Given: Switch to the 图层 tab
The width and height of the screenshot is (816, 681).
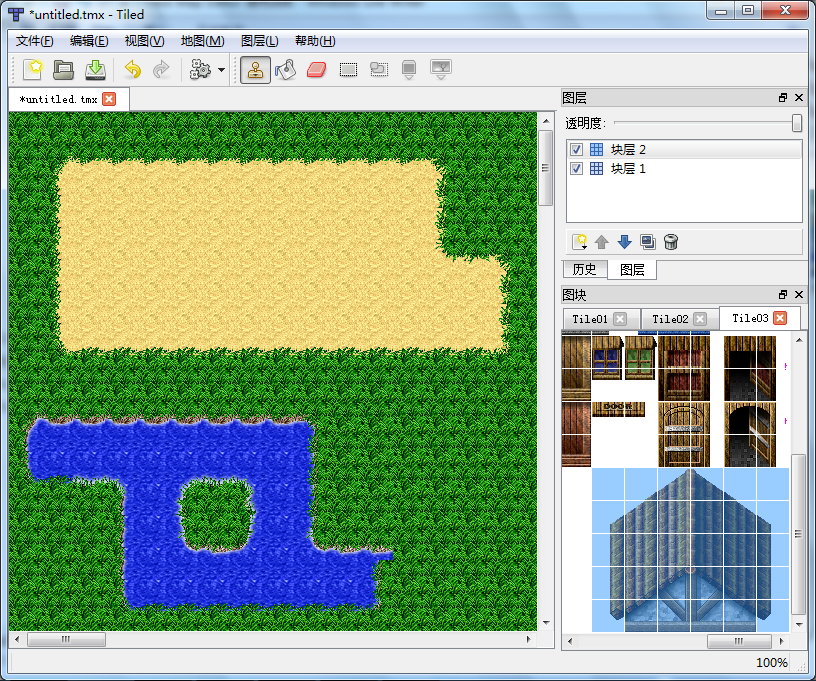Looking at the screenshot, I should click(x=632, y=269).
